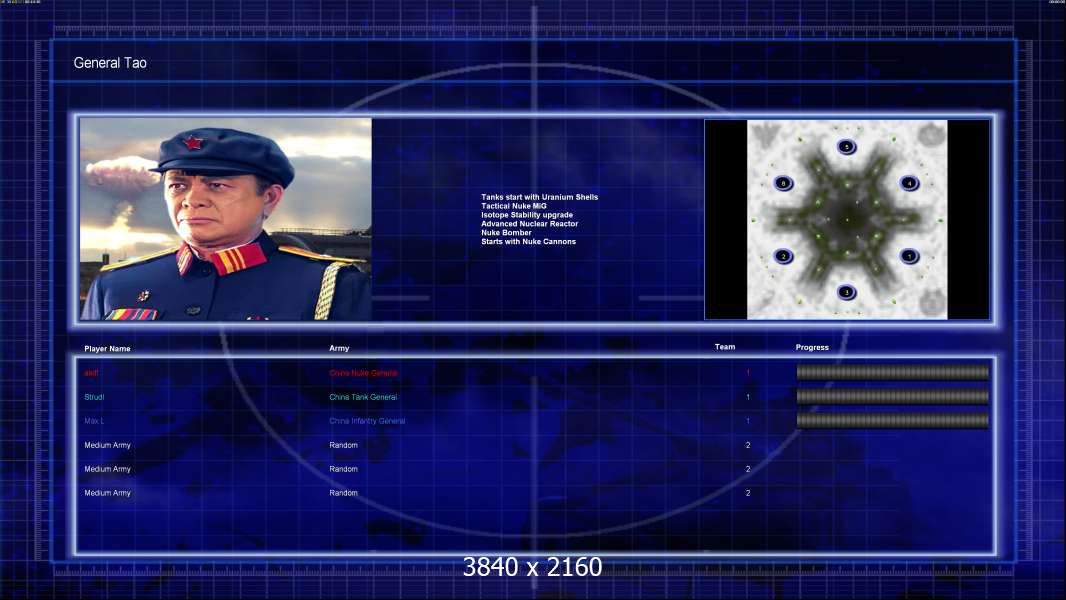Viewport: 1066px width, 600px height.
Task: Select the player name Max L
Action: [x=94, y=421]
